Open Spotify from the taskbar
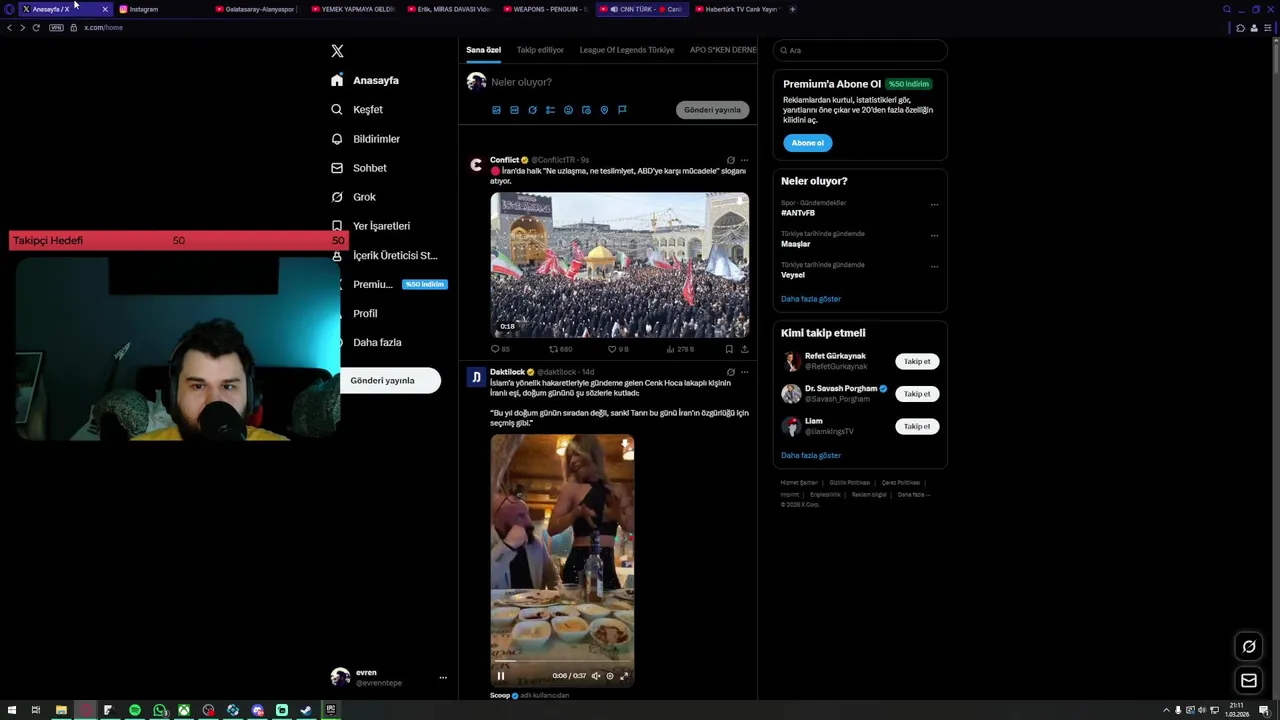1280x720 pixels. (x=135, y=710)
